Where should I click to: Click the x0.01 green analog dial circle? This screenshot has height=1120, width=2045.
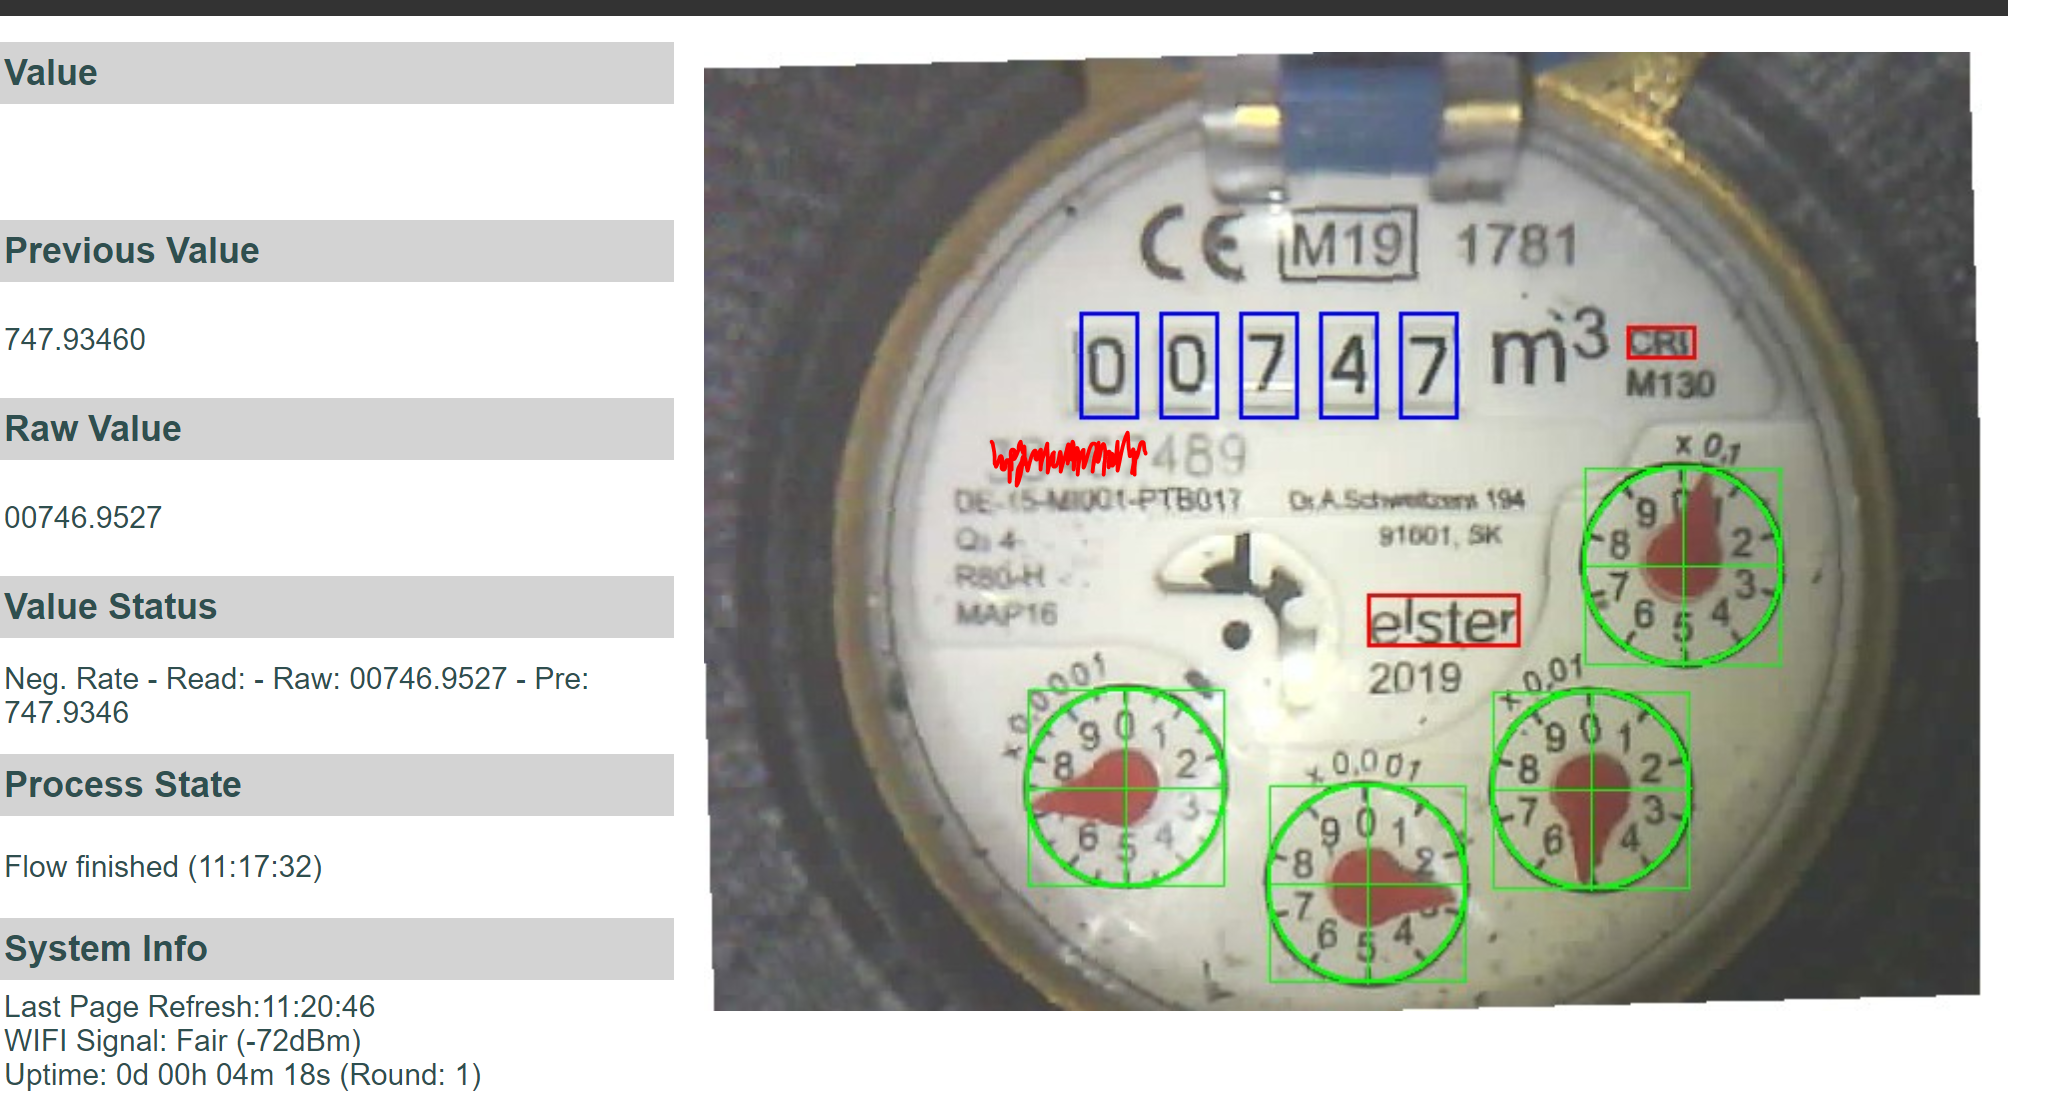(x=1591, y=789)
